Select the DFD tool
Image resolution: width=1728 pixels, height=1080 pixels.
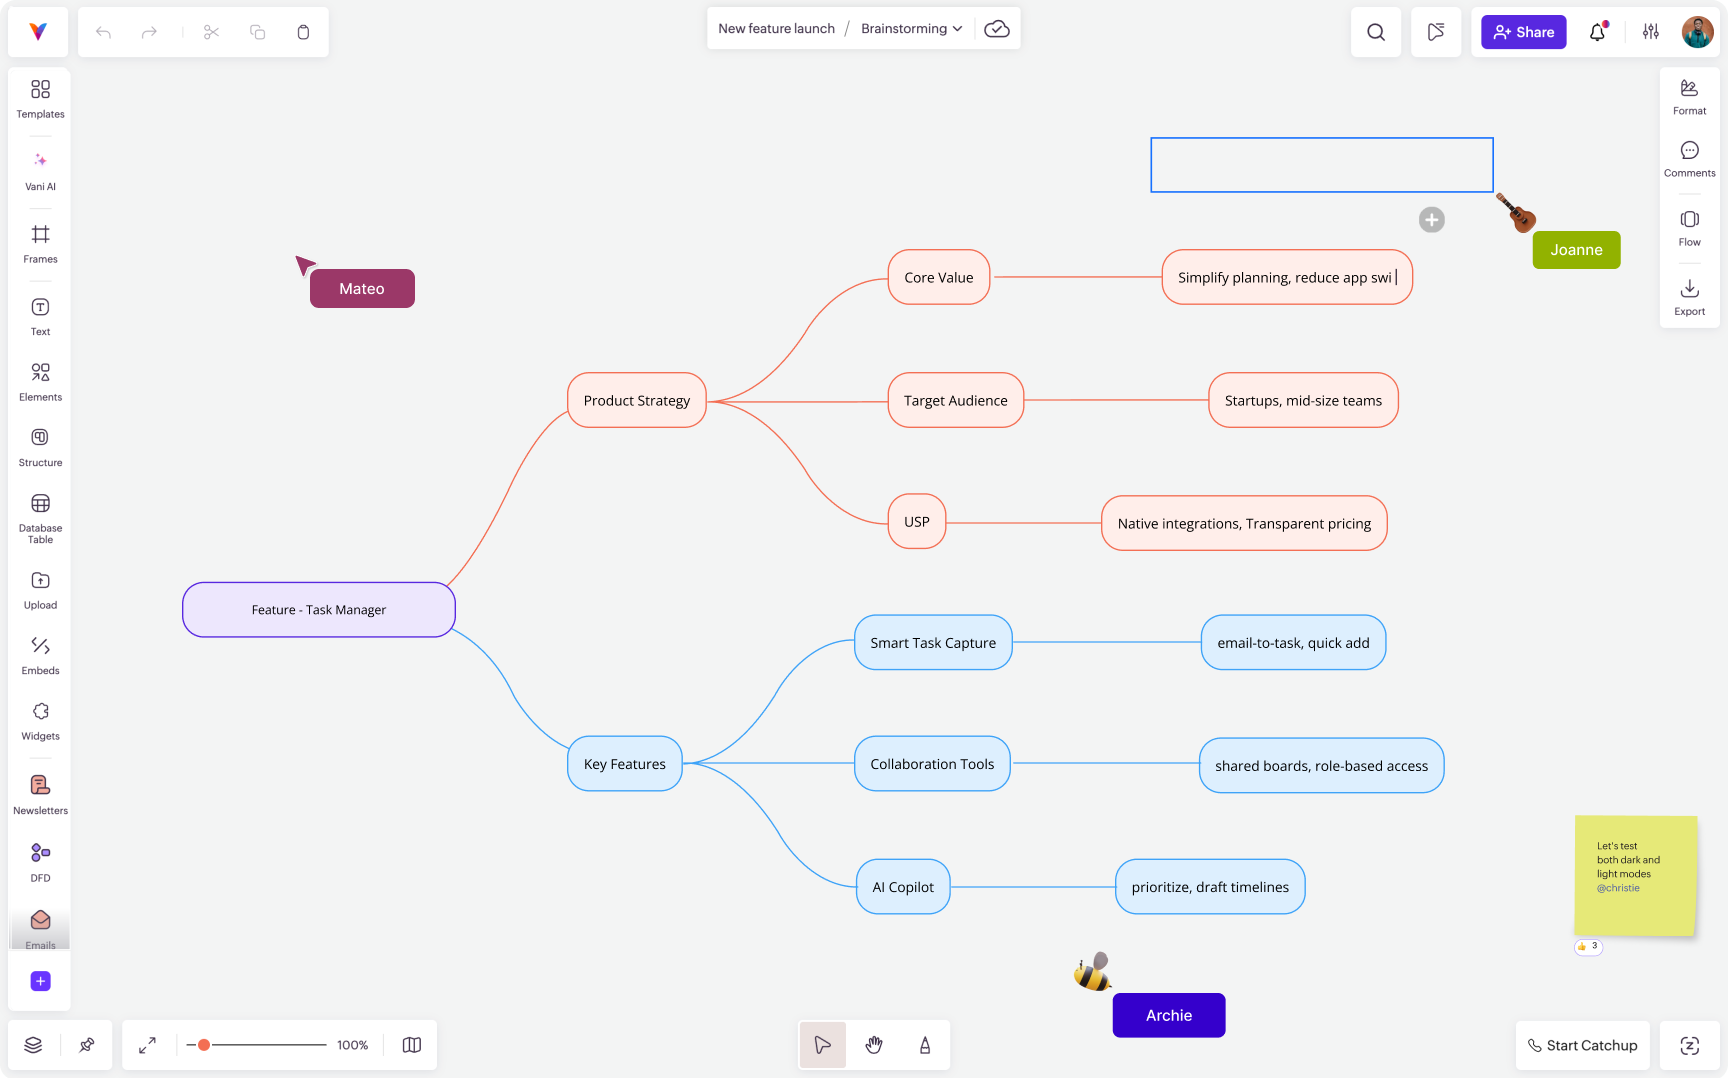40,860
